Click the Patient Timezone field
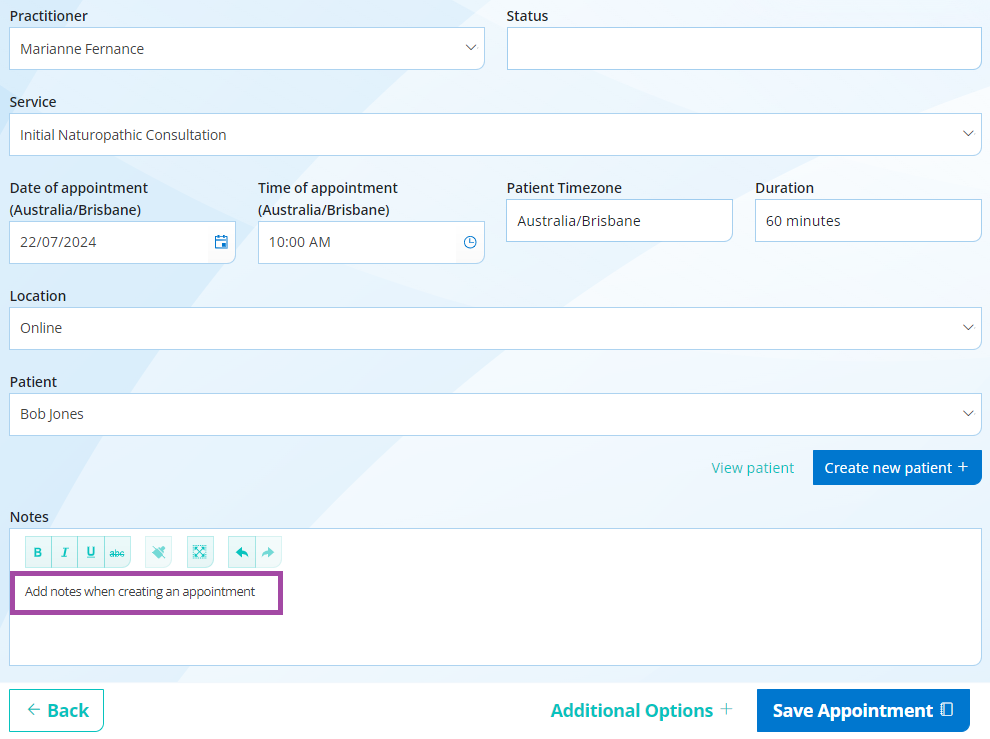Viewport: 990px width, 739px height. click(x=619, y=221)
